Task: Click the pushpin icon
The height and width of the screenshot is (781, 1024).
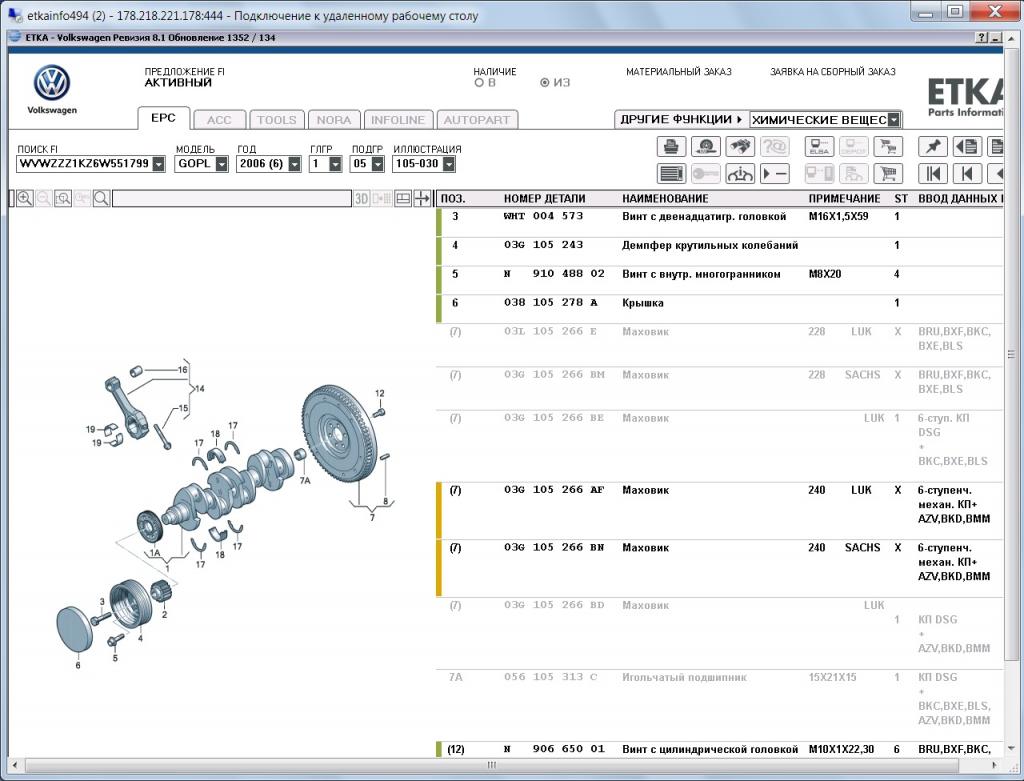Action: tap(932, 146)
